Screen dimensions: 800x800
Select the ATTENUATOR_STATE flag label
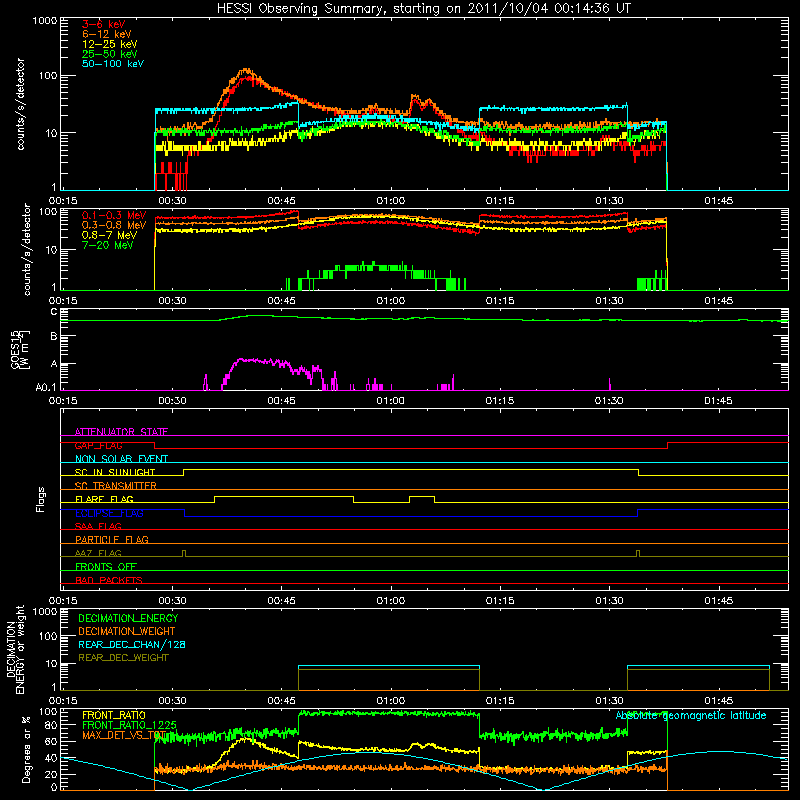point(121,432)
